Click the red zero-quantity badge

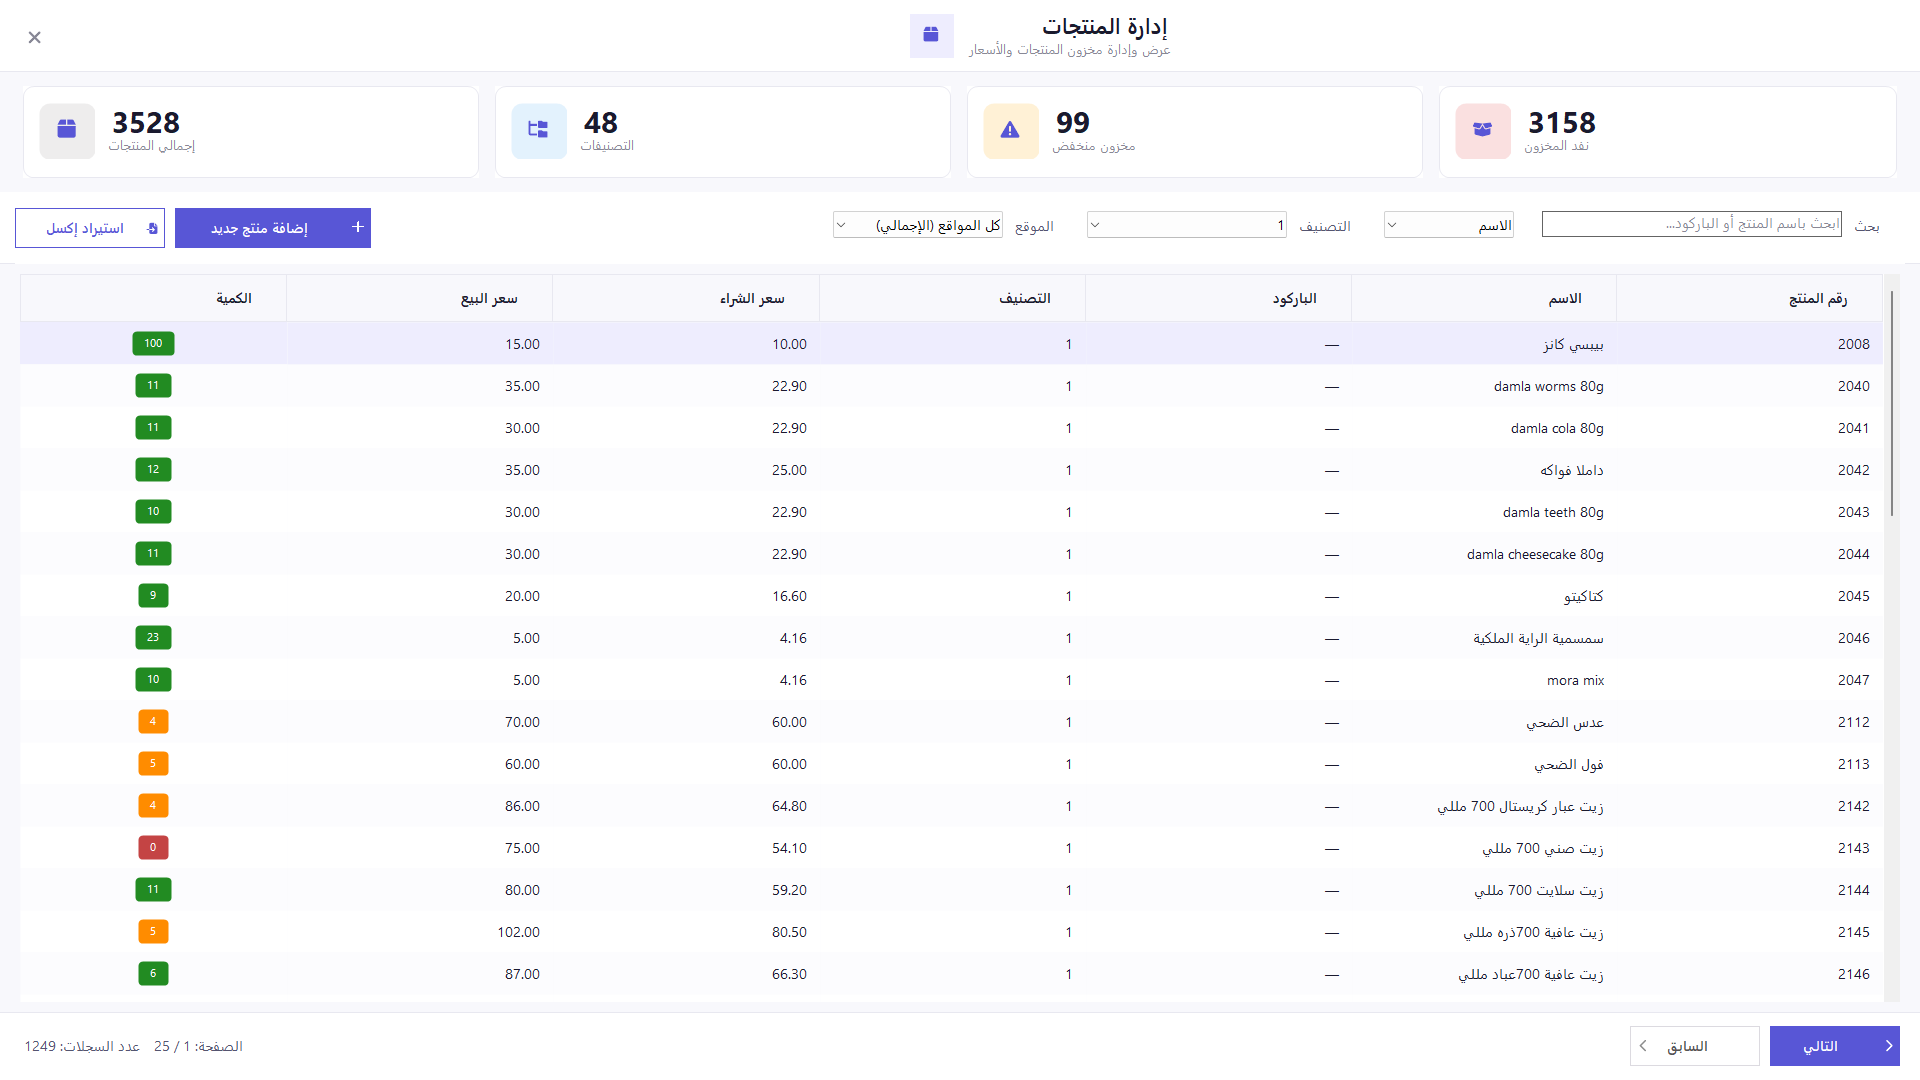point(153,847)
